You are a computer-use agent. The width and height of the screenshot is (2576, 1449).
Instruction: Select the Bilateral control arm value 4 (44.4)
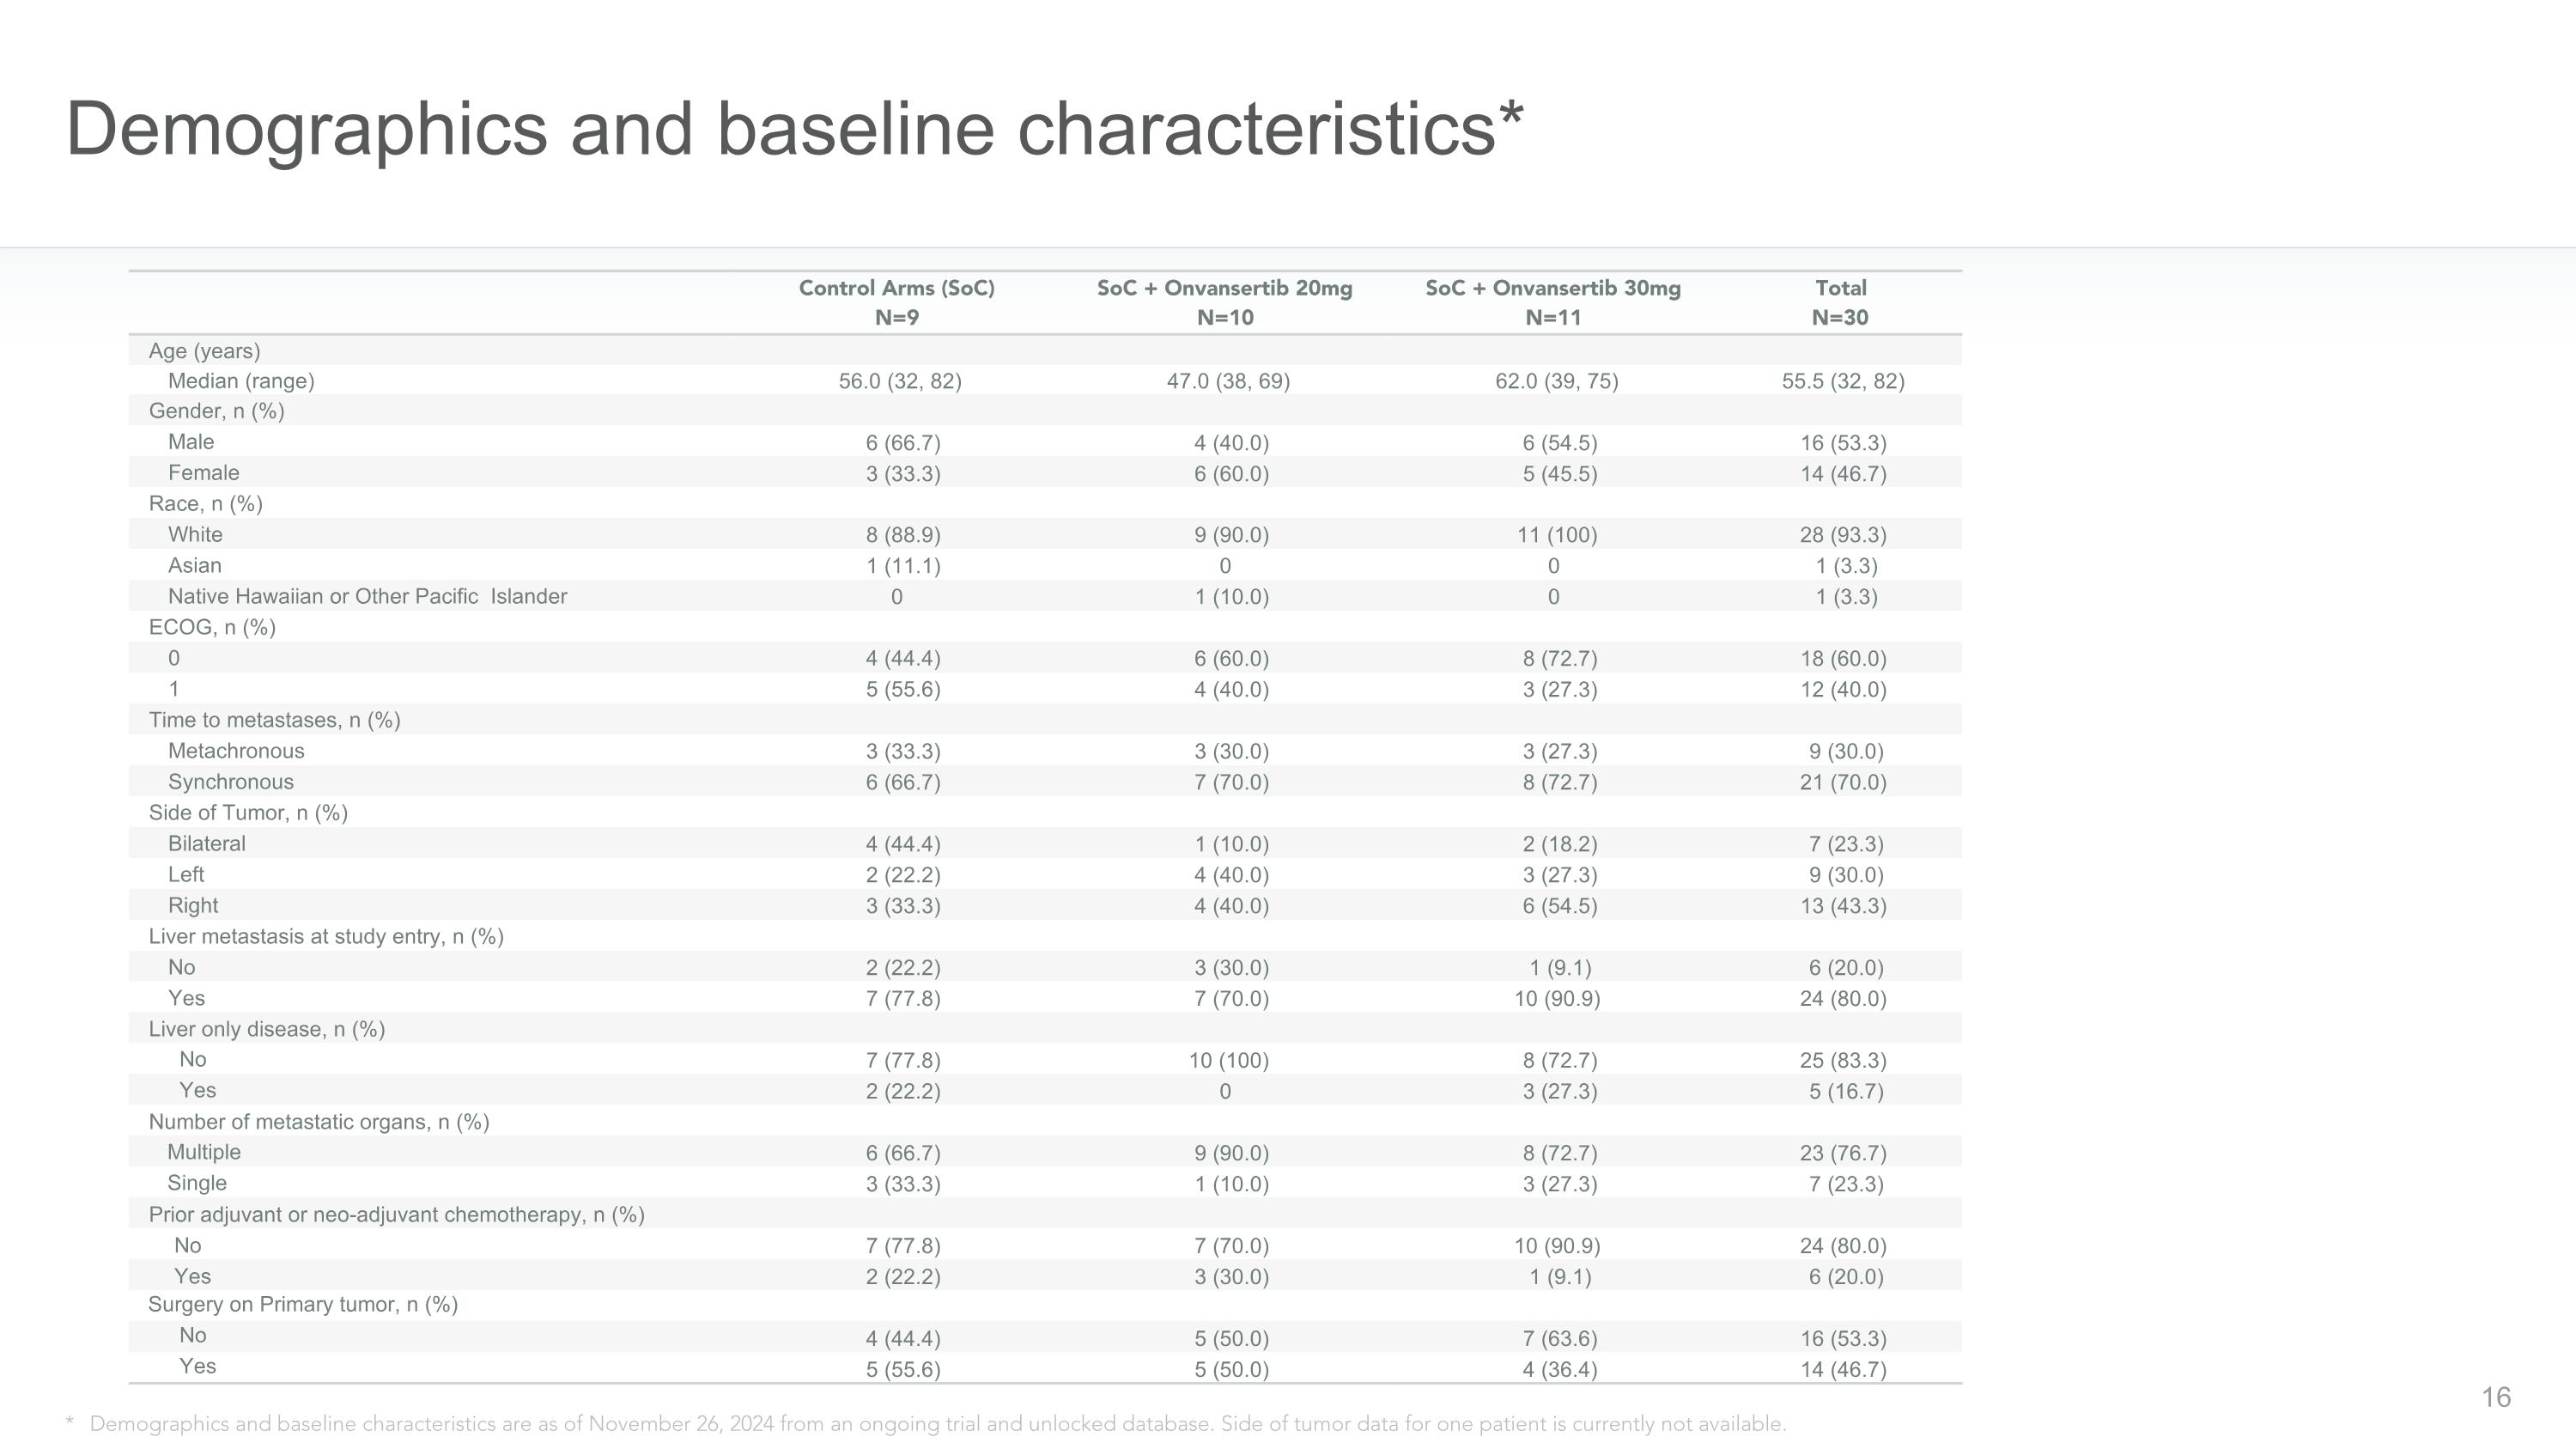tap(903, 844)
